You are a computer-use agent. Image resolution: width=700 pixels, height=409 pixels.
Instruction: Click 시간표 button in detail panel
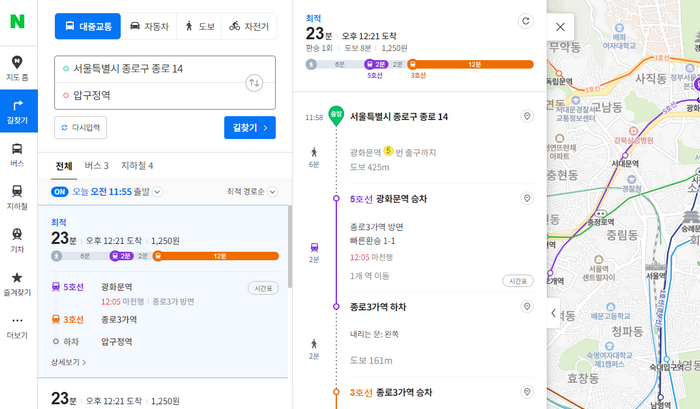[x=518, y=281]
